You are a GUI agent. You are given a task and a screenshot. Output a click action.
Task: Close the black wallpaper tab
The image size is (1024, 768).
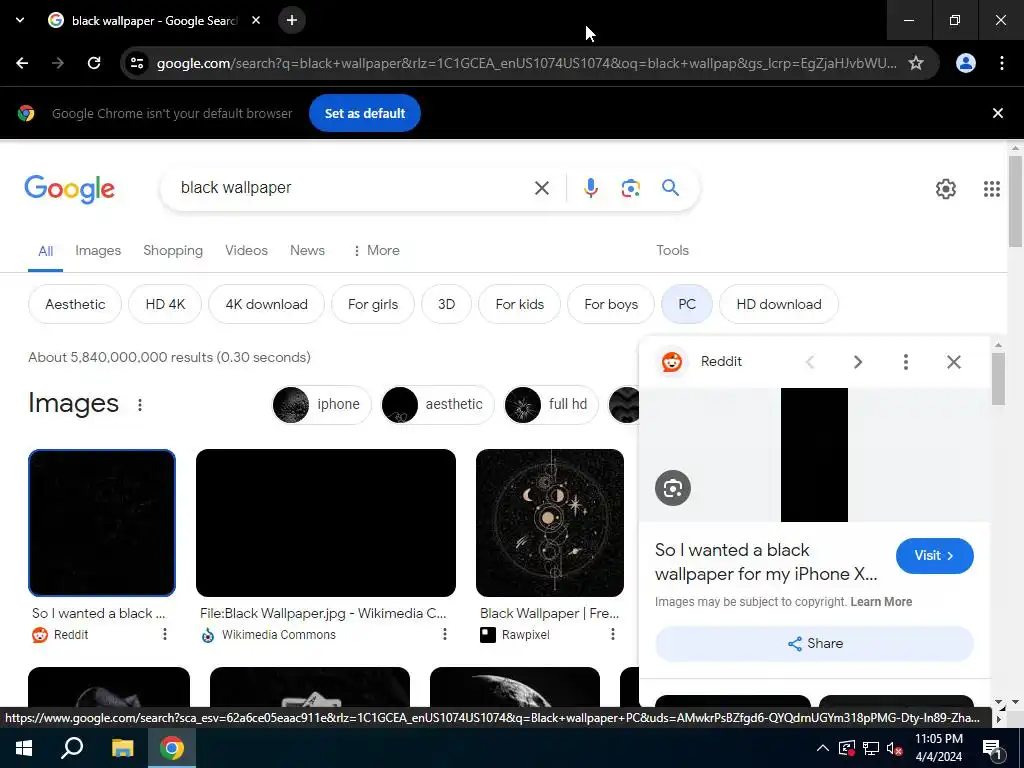click(x=256, y=20)
